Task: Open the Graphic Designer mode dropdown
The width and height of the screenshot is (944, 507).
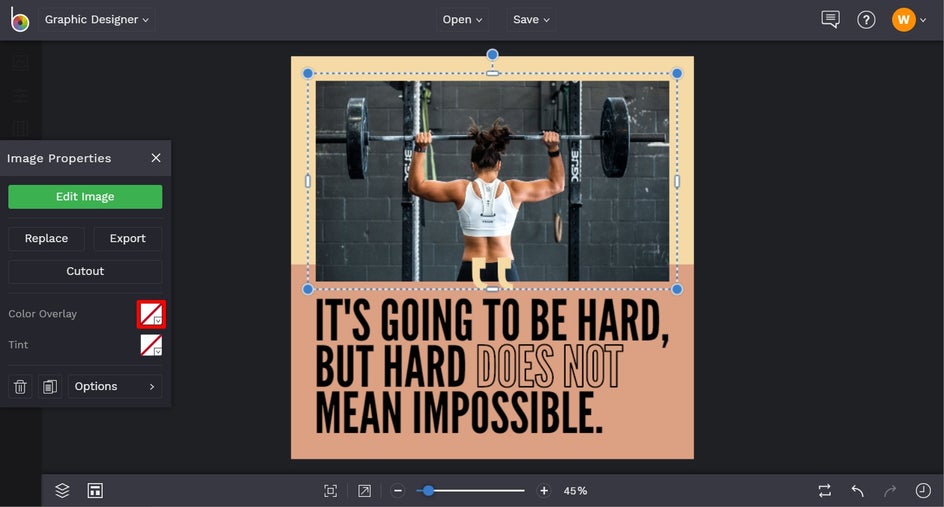Action: tap(96, 20)
